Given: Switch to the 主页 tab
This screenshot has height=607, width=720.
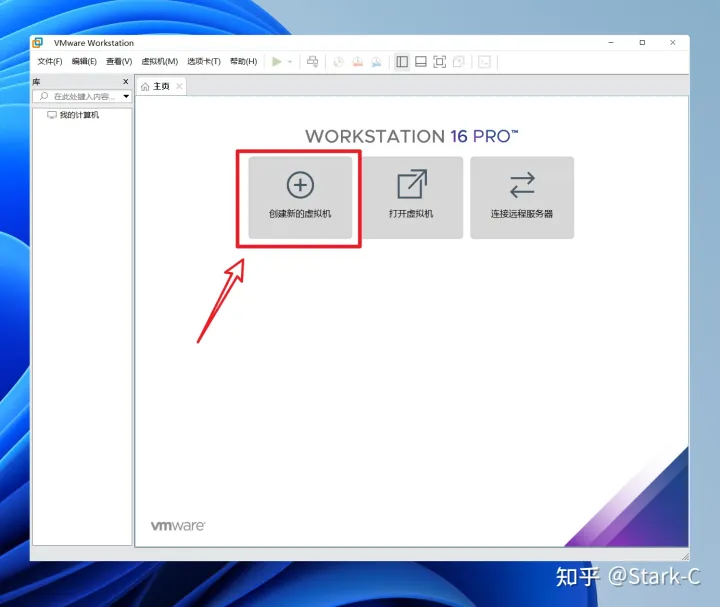Looking at the screenshot, I should (156, 87).
